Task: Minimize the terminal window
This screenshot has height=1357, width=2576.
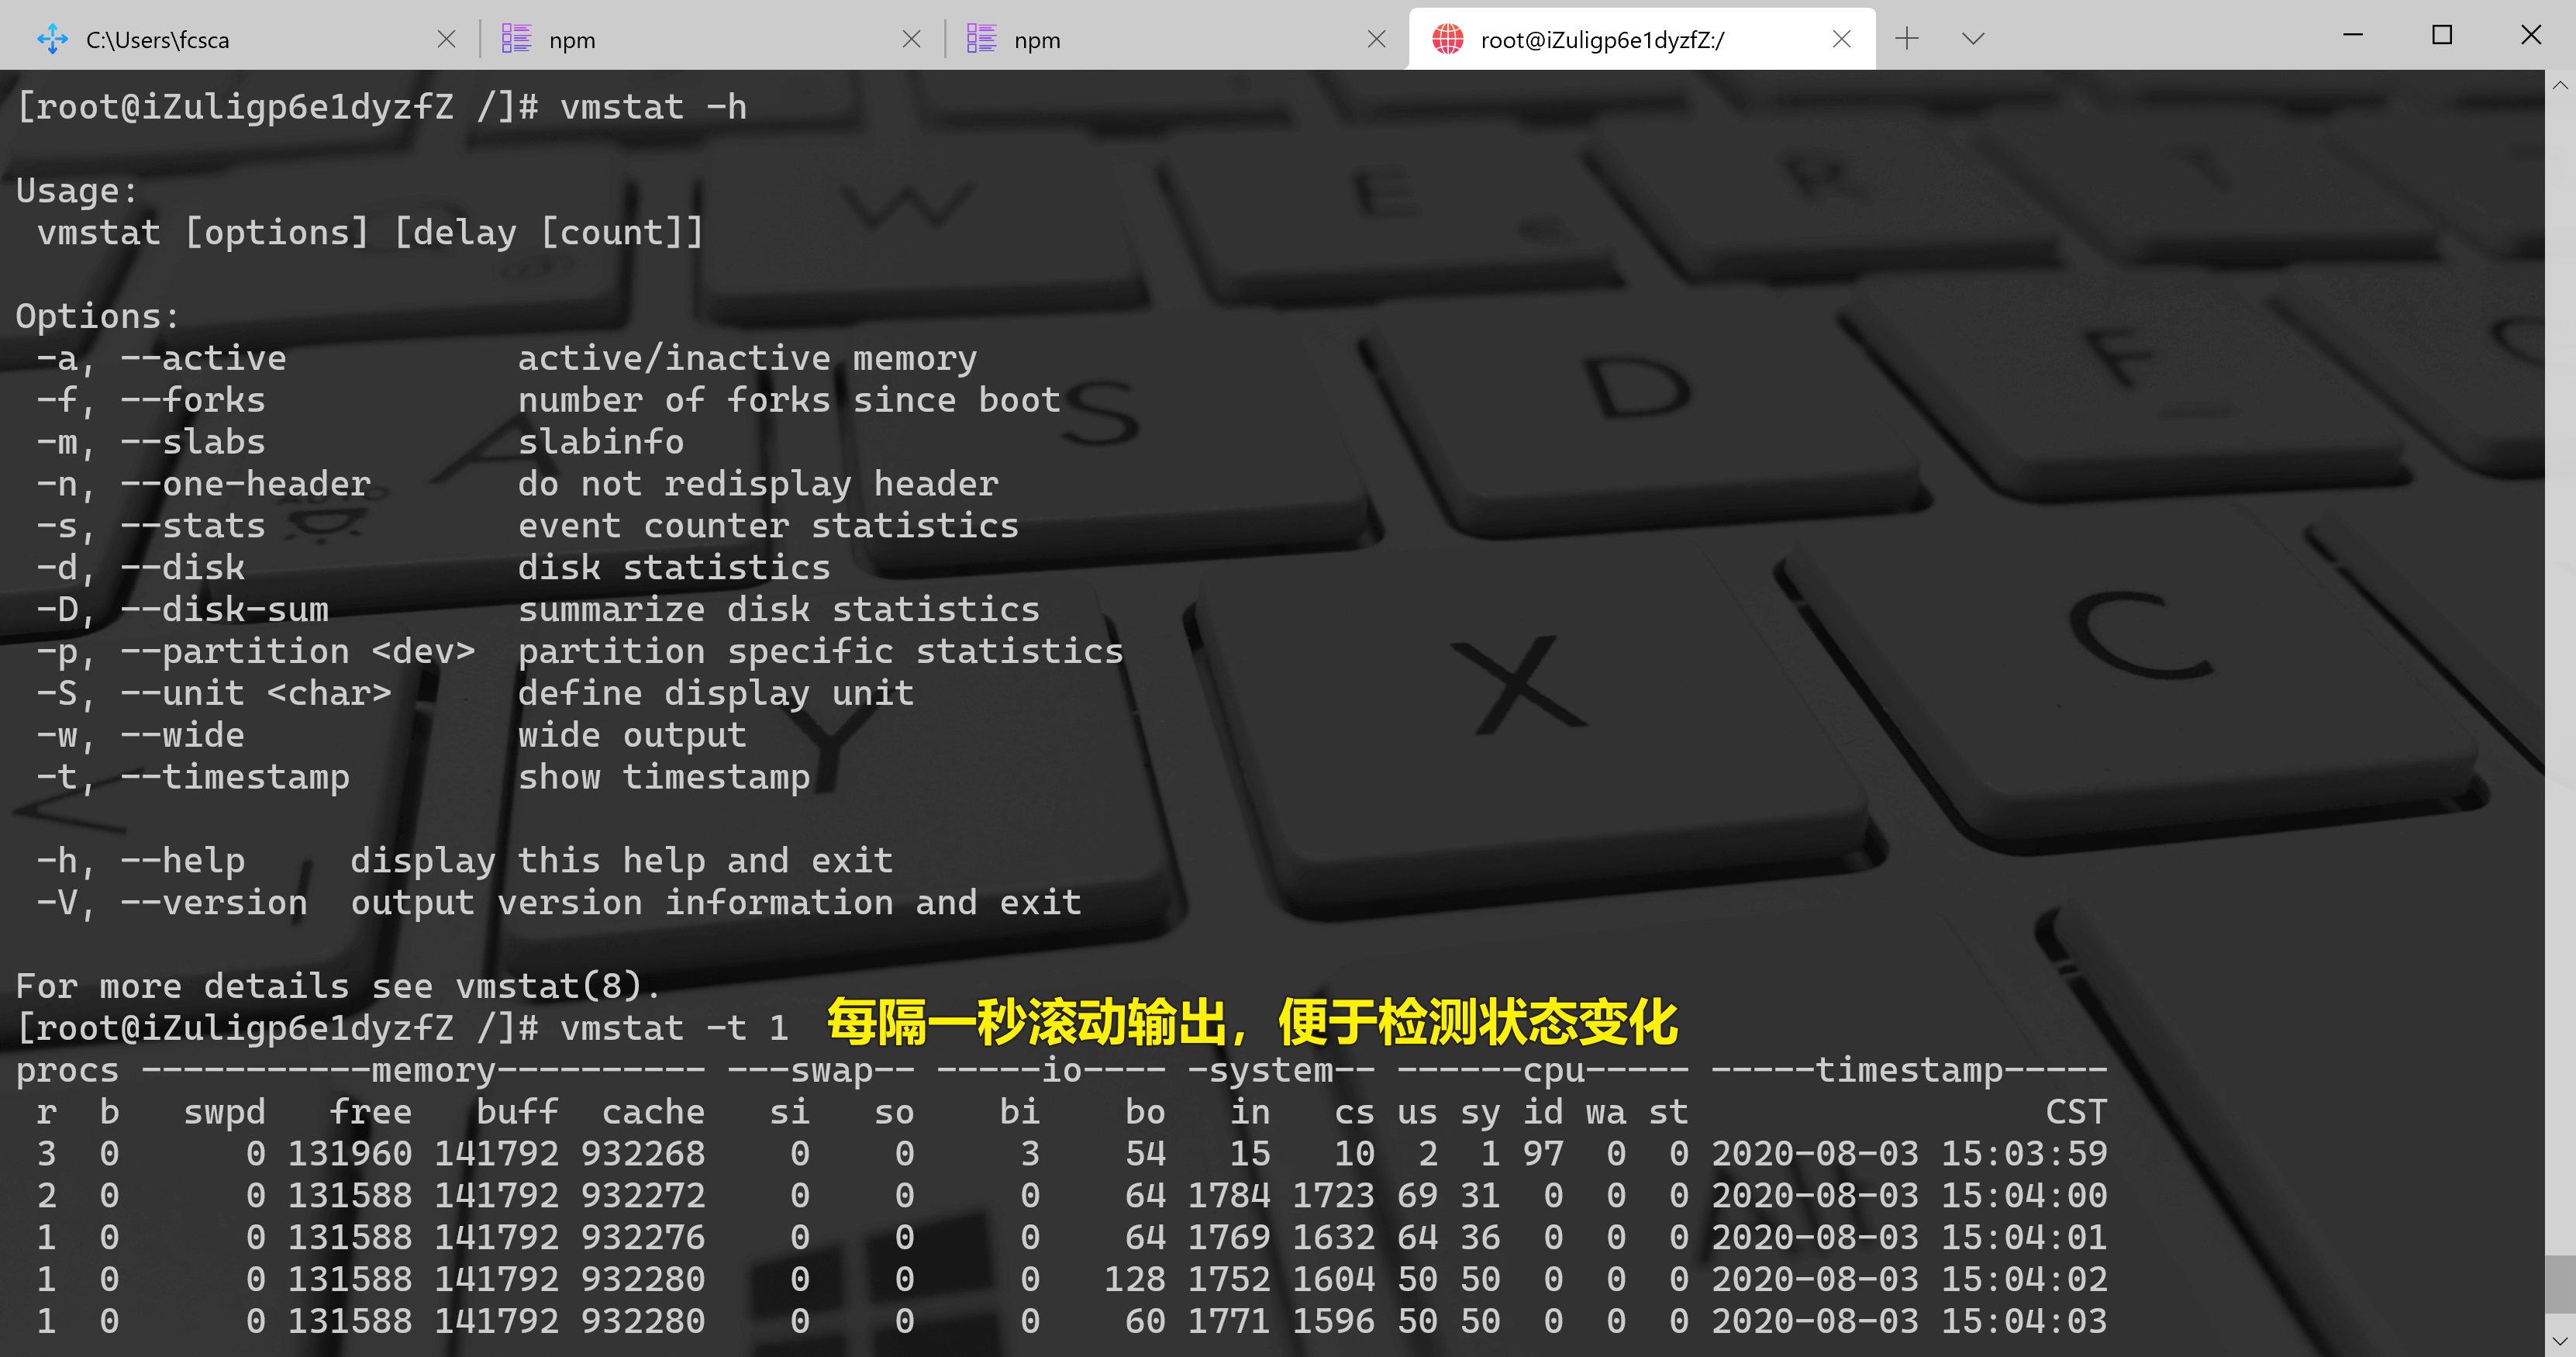Action: [x=2353, y=36]
